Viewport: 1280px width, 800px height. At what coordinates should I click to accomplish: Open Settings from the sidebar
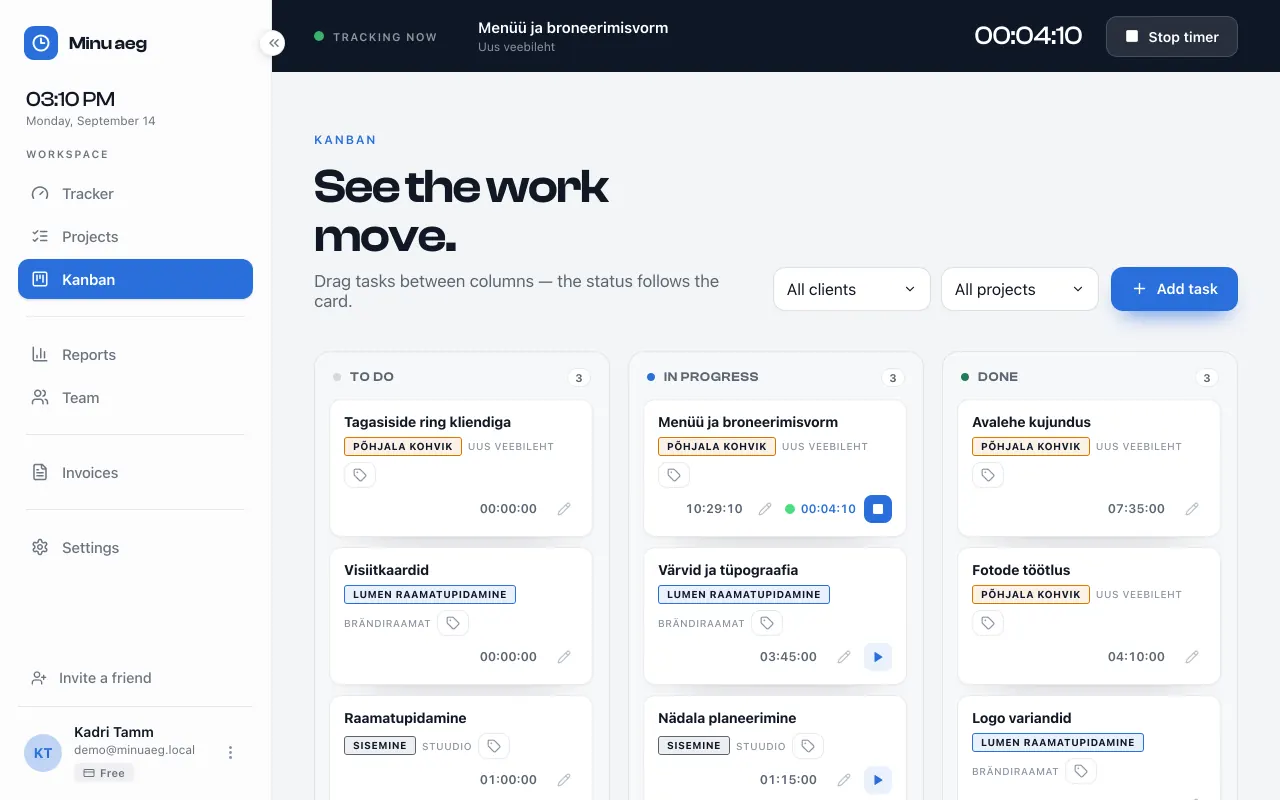135,548
